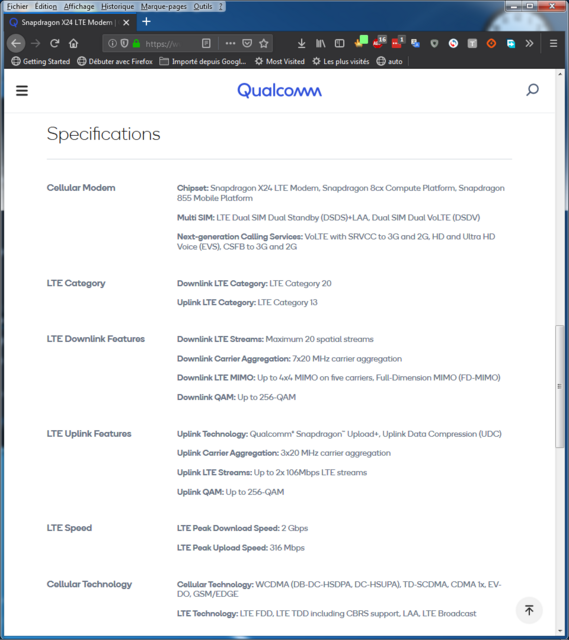Click the forward navigation arrow
569x640 pixels.
point(36,43)
